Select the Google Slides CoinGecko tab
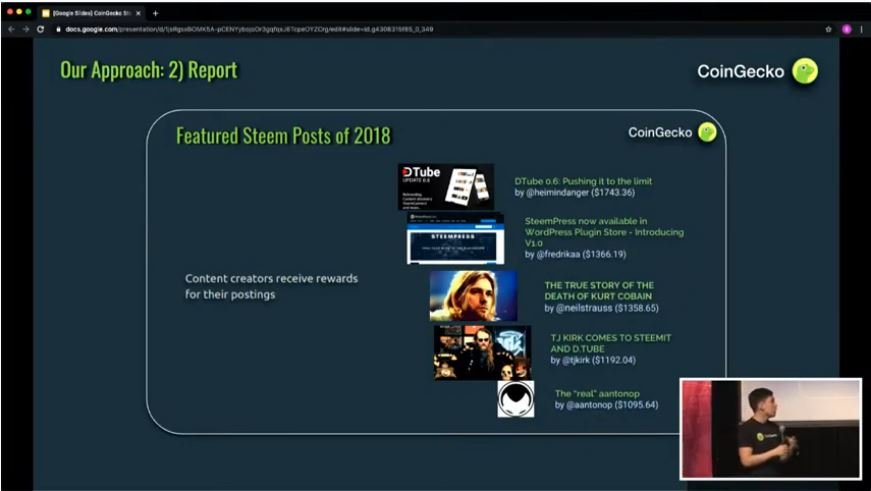The height and width of the screenshot is (491, 871). point(92,13)
